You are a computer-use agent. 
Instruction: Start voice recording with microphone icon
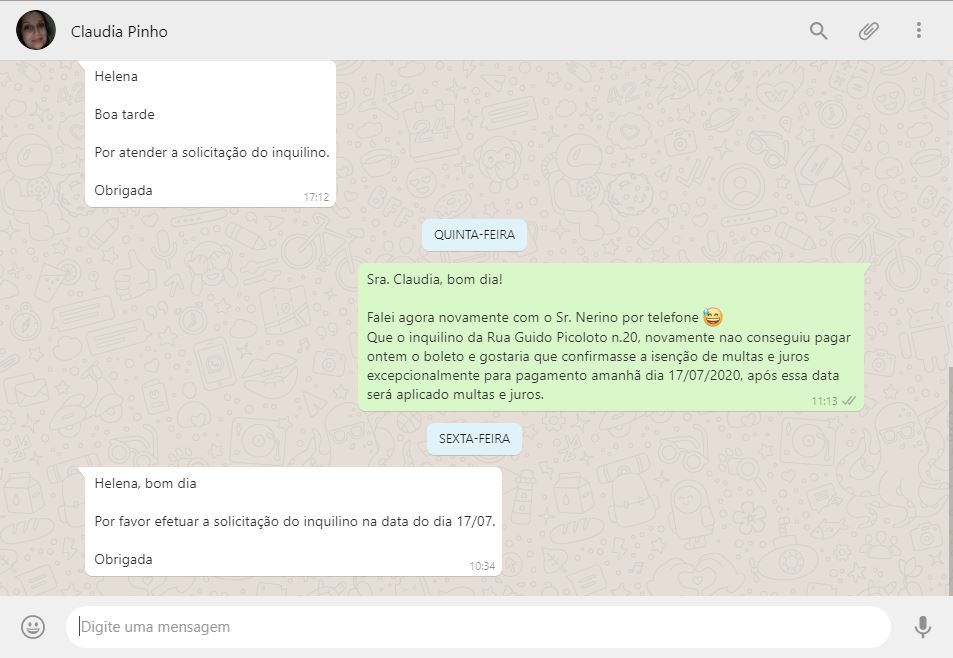(x=923, y=626)
